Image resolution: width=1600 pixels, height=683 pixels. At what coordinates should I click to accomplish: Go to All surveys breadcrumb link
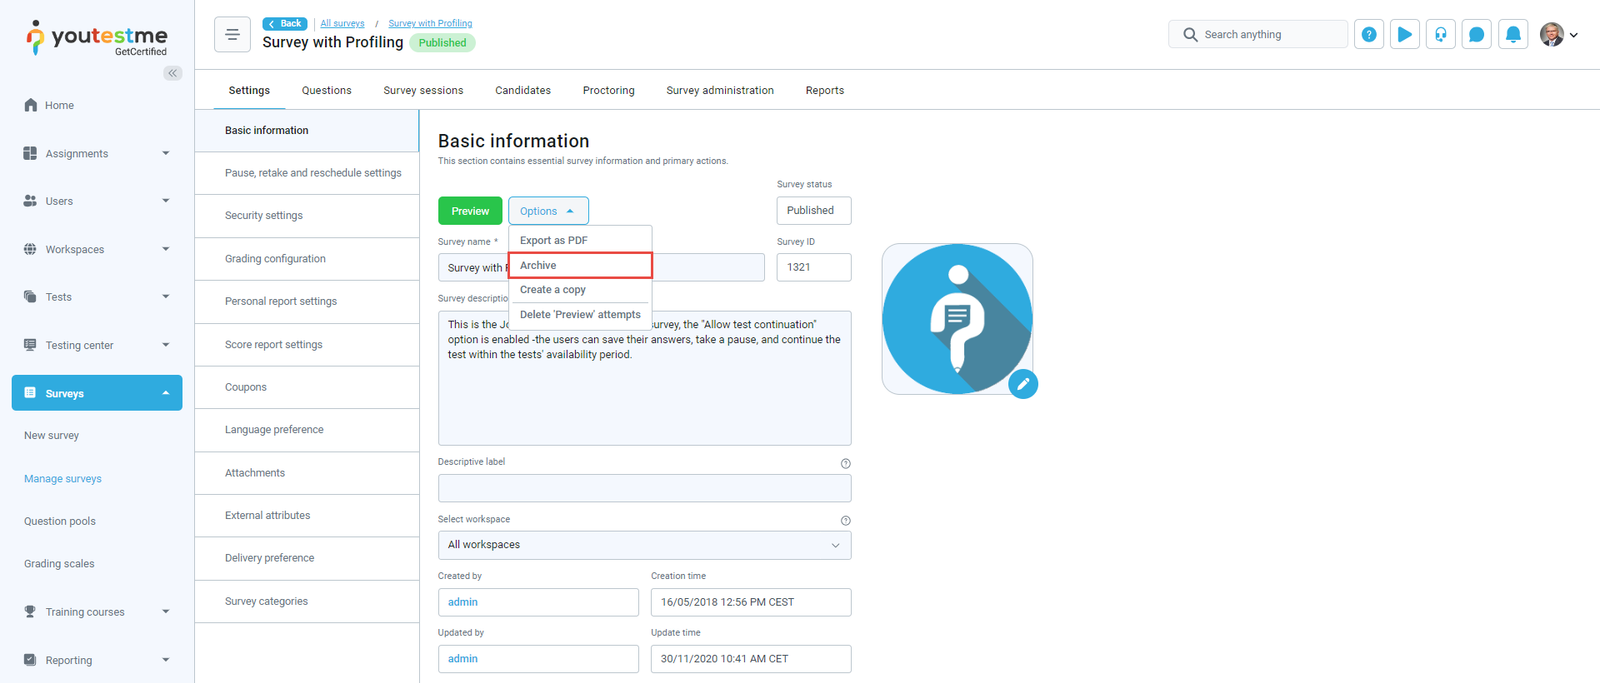click(x=342, y=23)
